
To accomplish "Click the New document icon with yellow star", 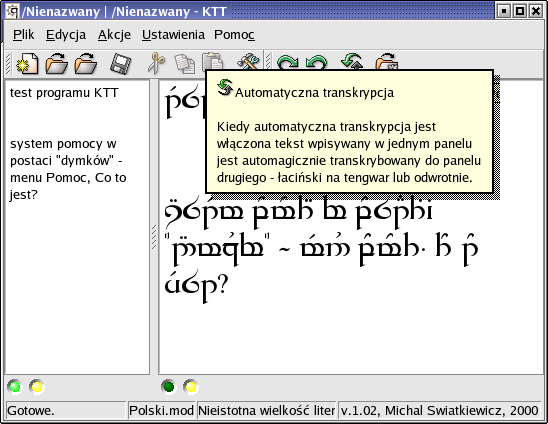I will 27,64.
